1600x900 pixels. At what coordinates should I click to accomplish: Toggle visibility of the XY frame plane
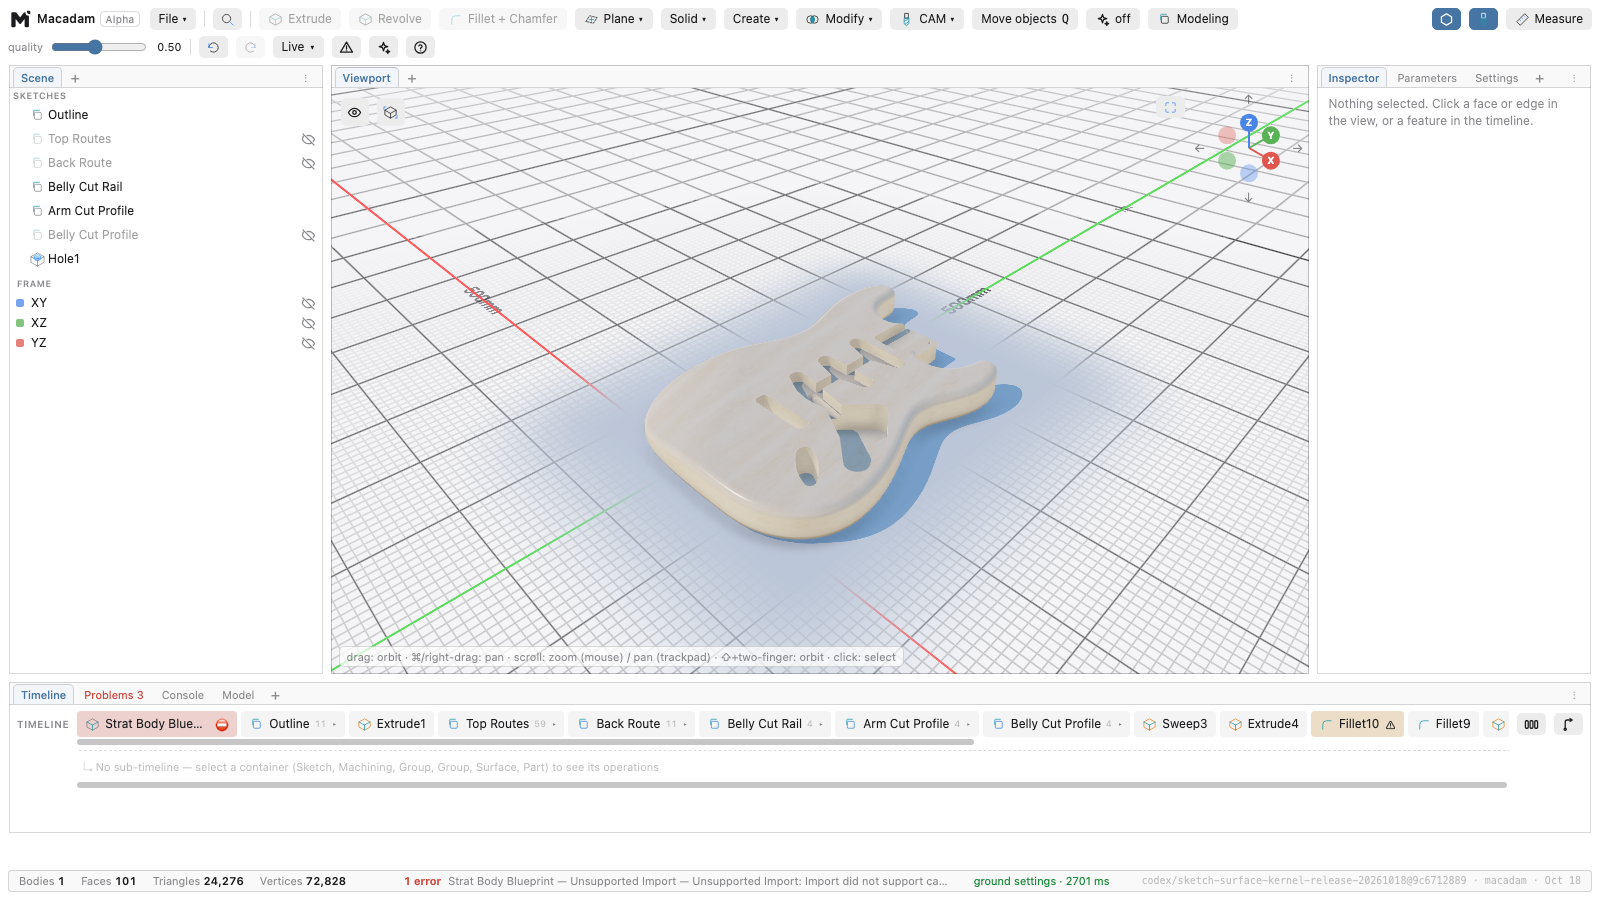(308, 303)
